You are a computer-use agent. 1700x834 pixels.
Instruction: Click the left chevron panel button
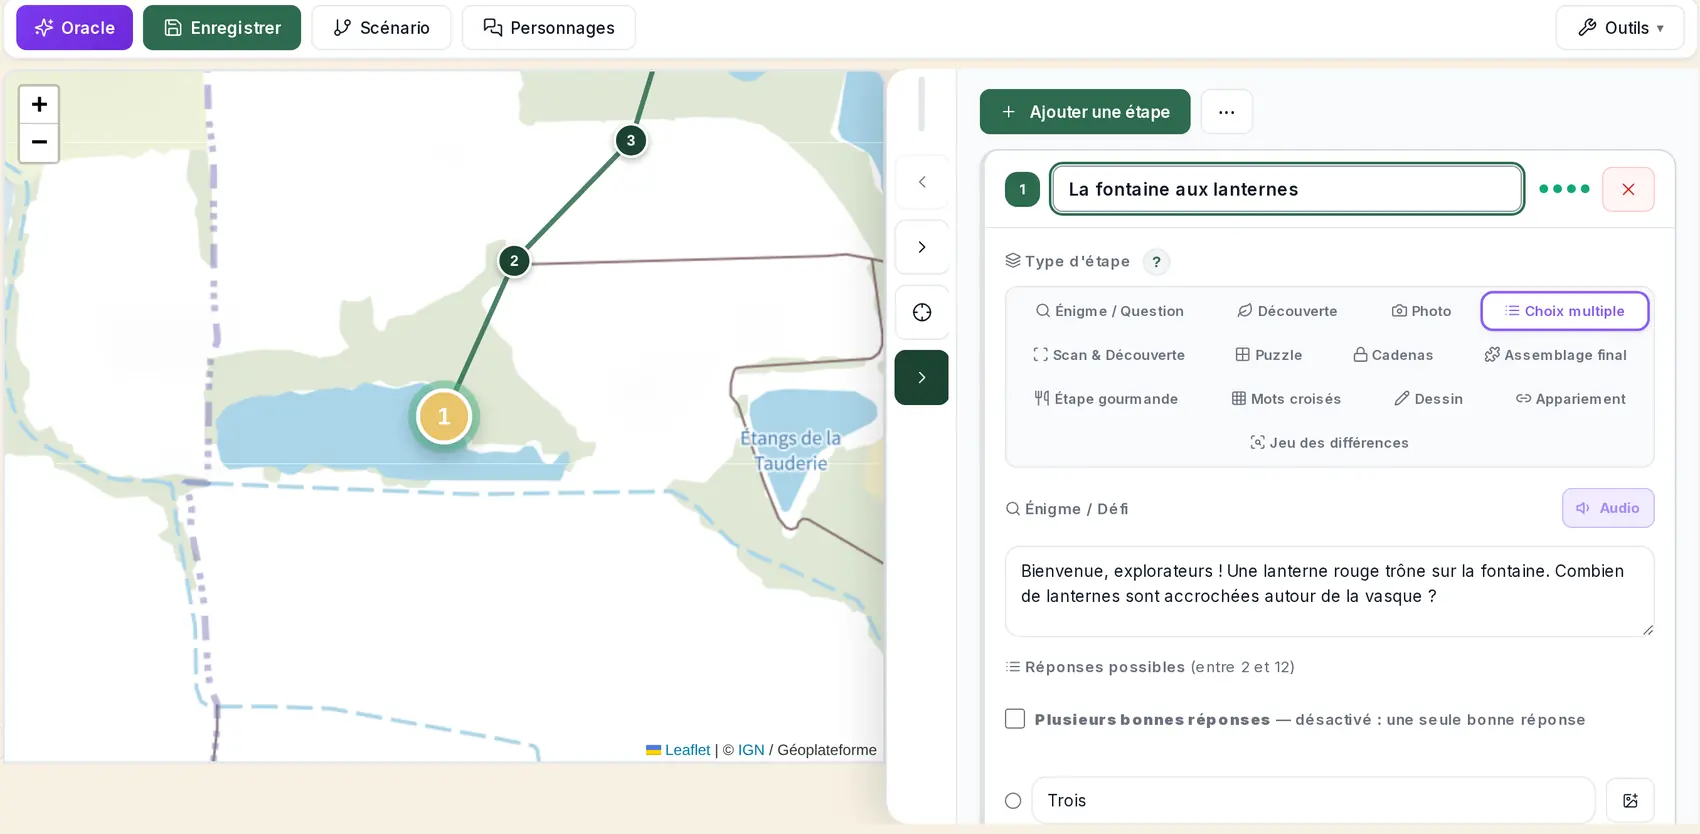(x=922, y=182)
